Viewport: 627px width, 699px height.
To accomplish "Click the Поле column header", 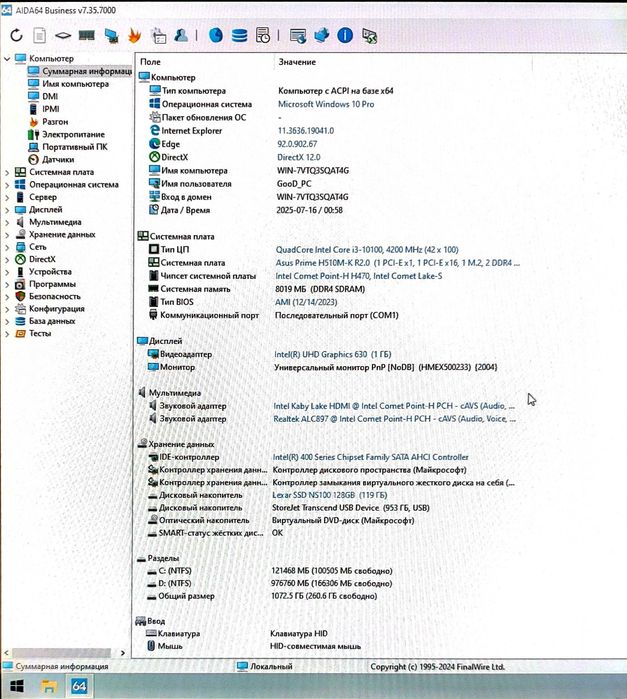I will tap(150, 62).
